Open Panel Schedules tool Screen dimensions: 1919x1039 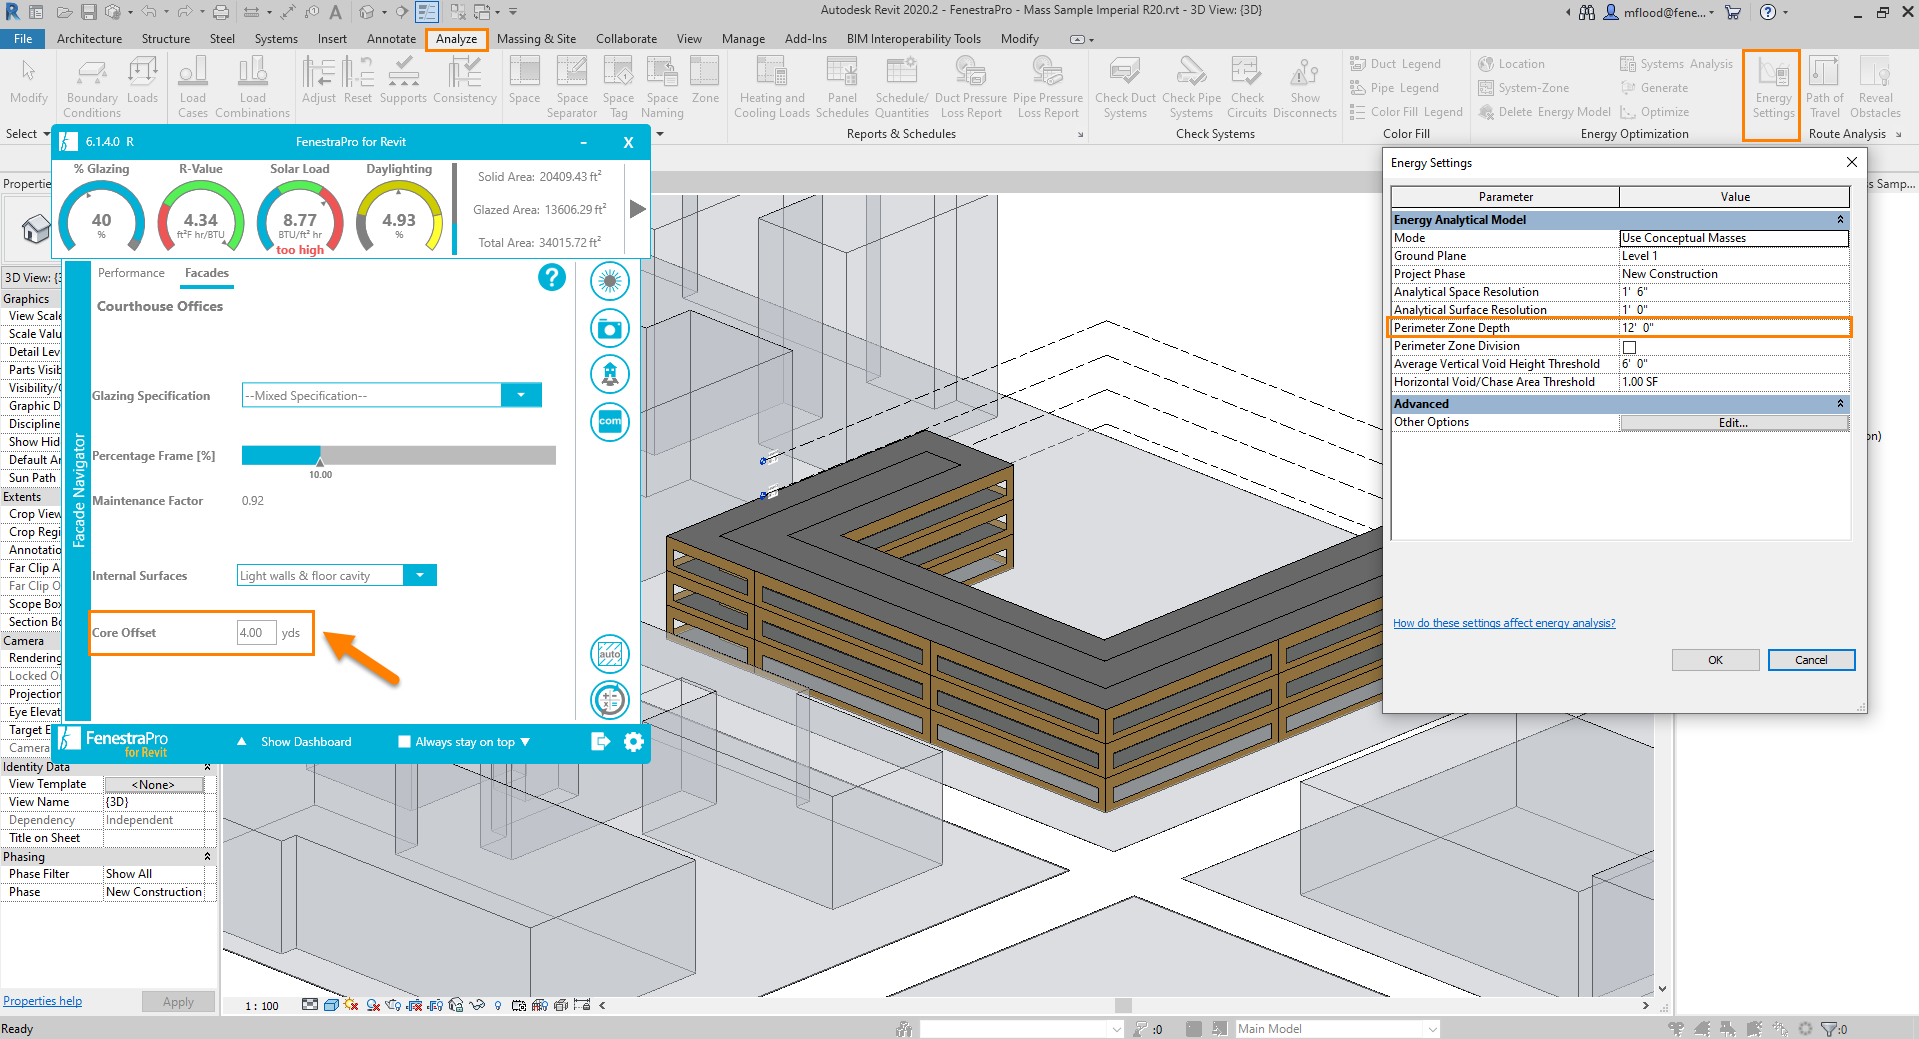pyautogui.click(x=842, y=88)
